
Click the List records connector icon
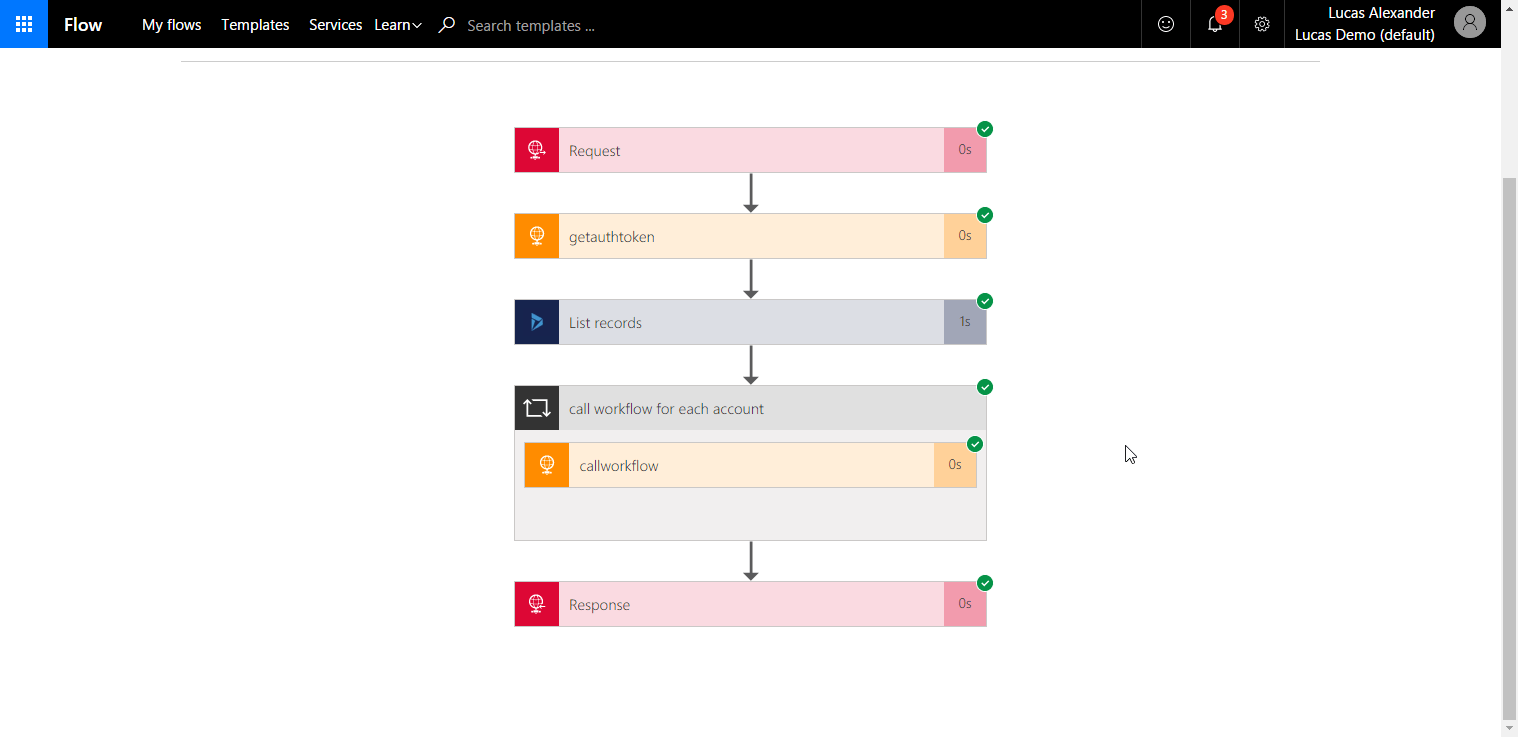536,321
